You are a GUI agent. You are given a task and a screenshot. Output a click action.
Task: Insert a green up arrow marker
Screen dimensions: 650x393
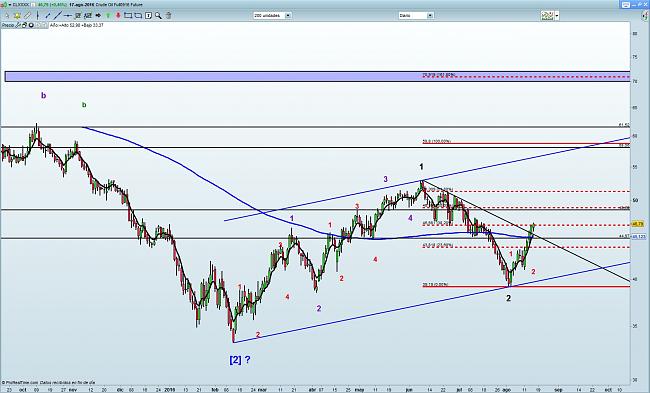point(108,15)
